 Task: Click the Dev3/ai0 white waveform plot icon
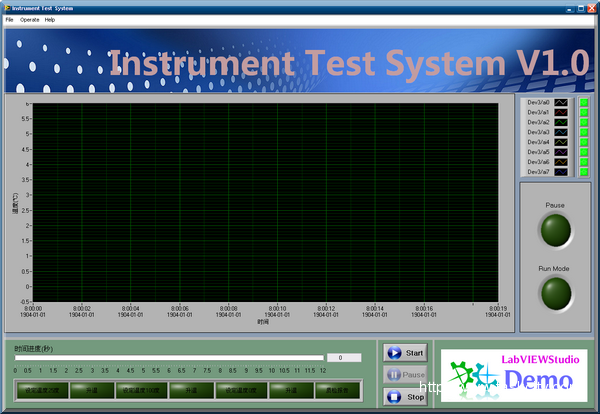pos(561,103)
